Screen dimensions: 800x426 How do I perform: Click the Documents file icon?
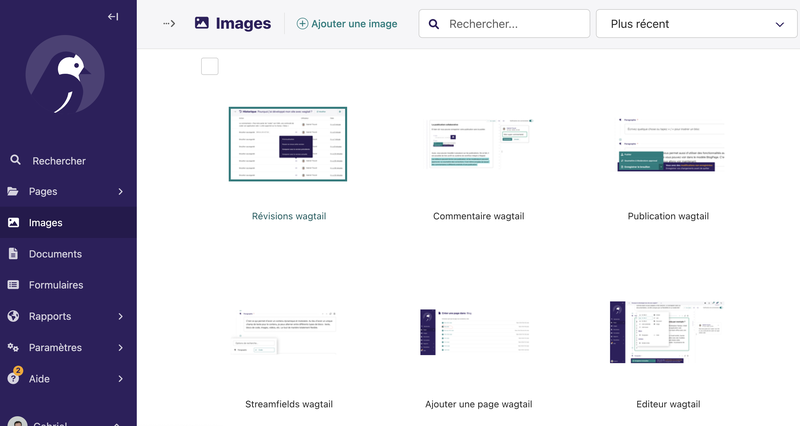(x=13, y=254)
